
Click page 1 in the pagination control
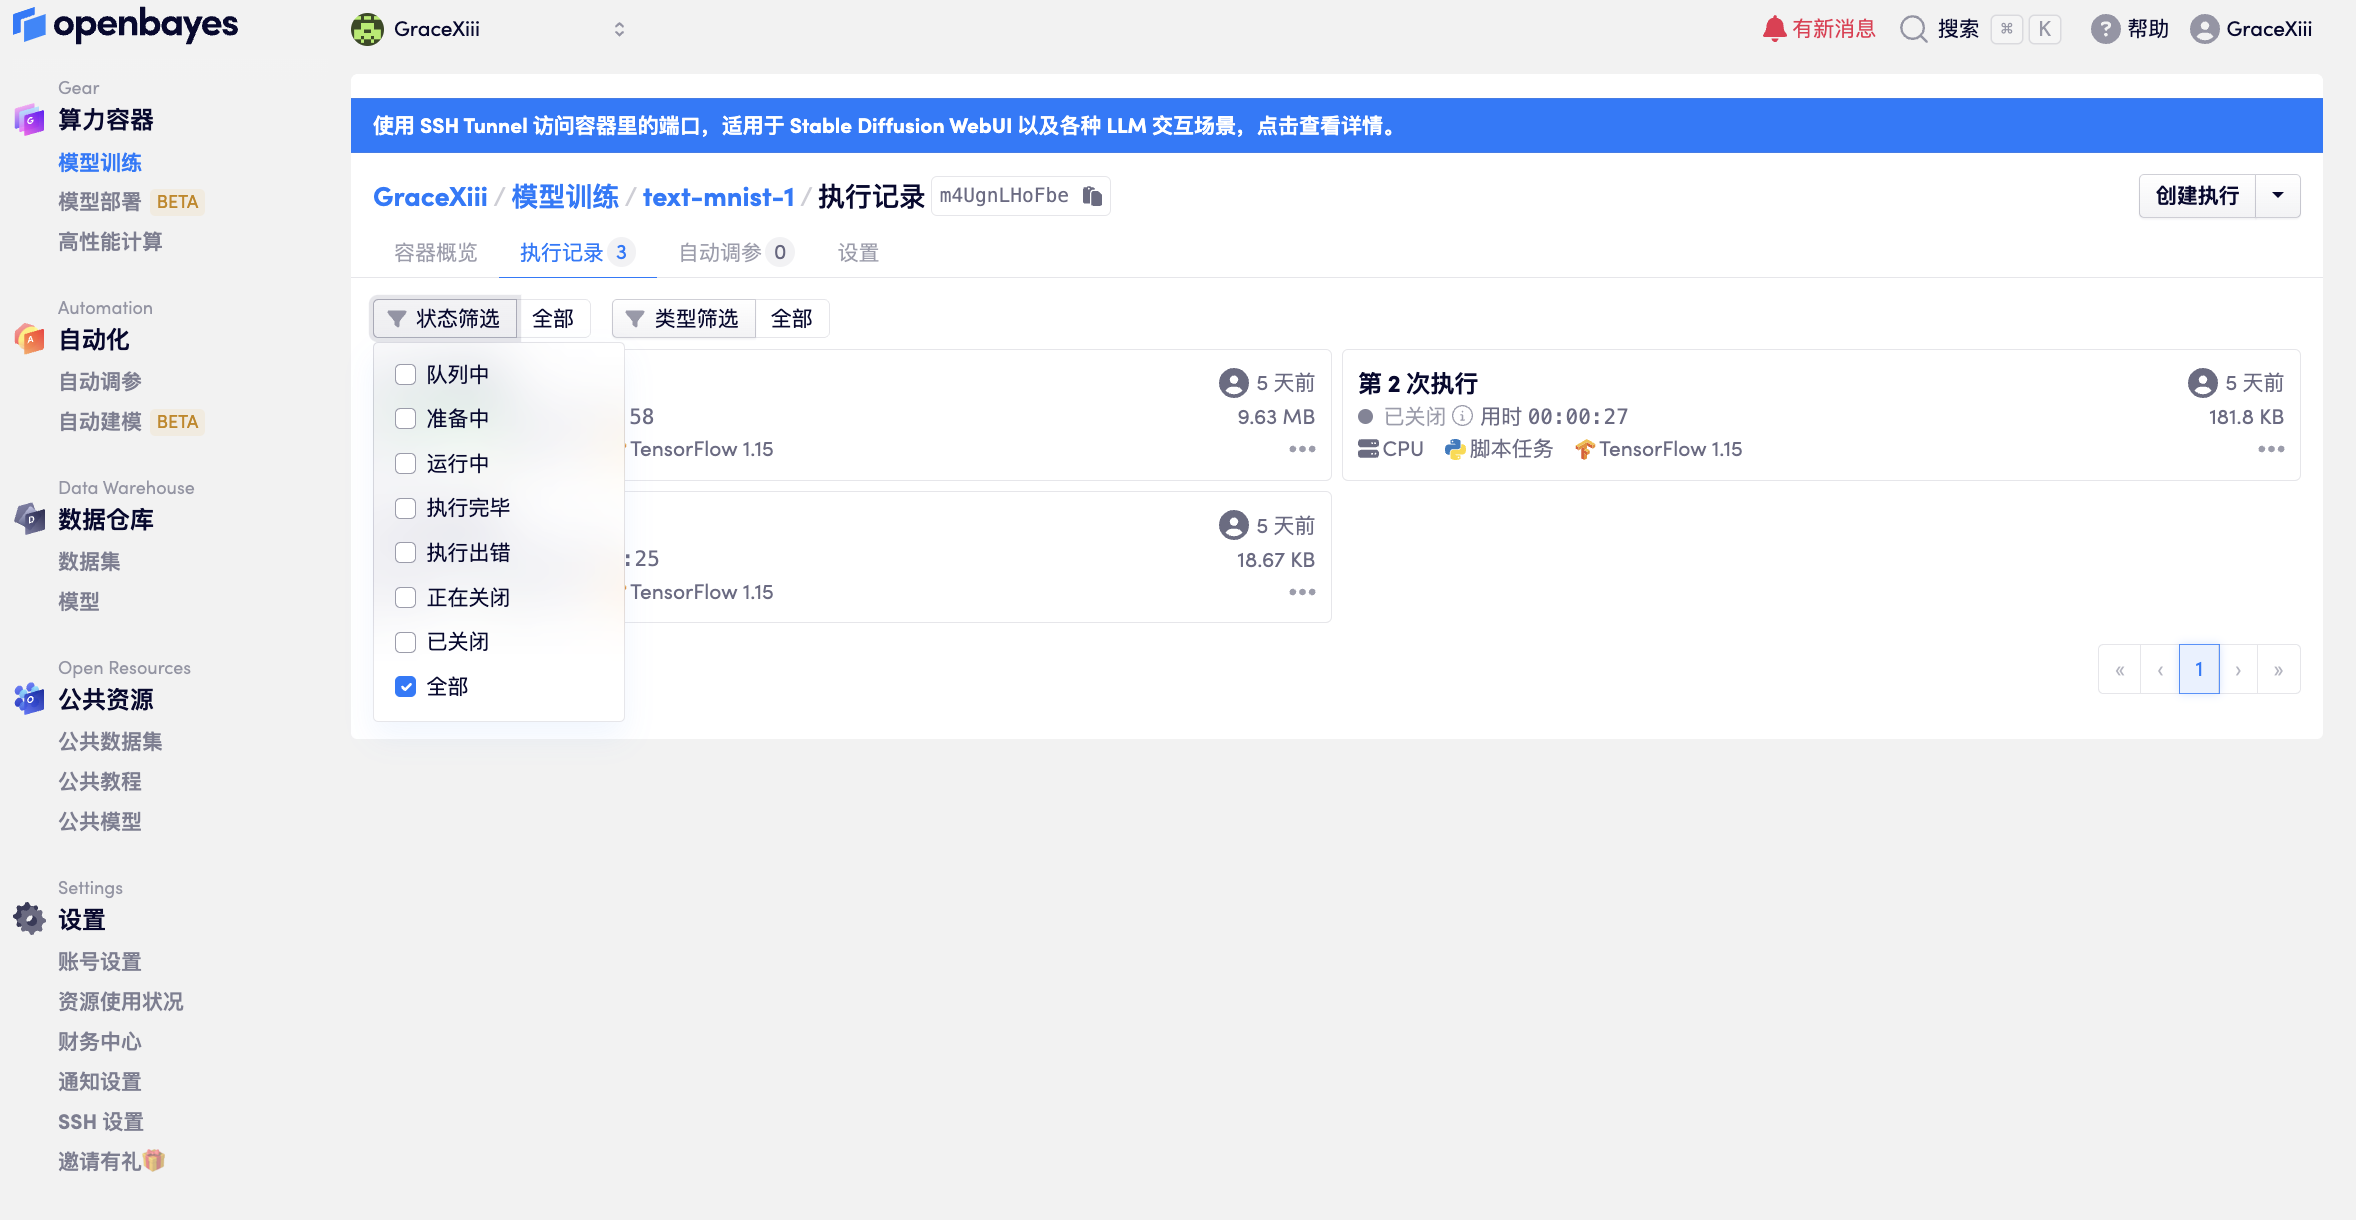[2199, 668]
